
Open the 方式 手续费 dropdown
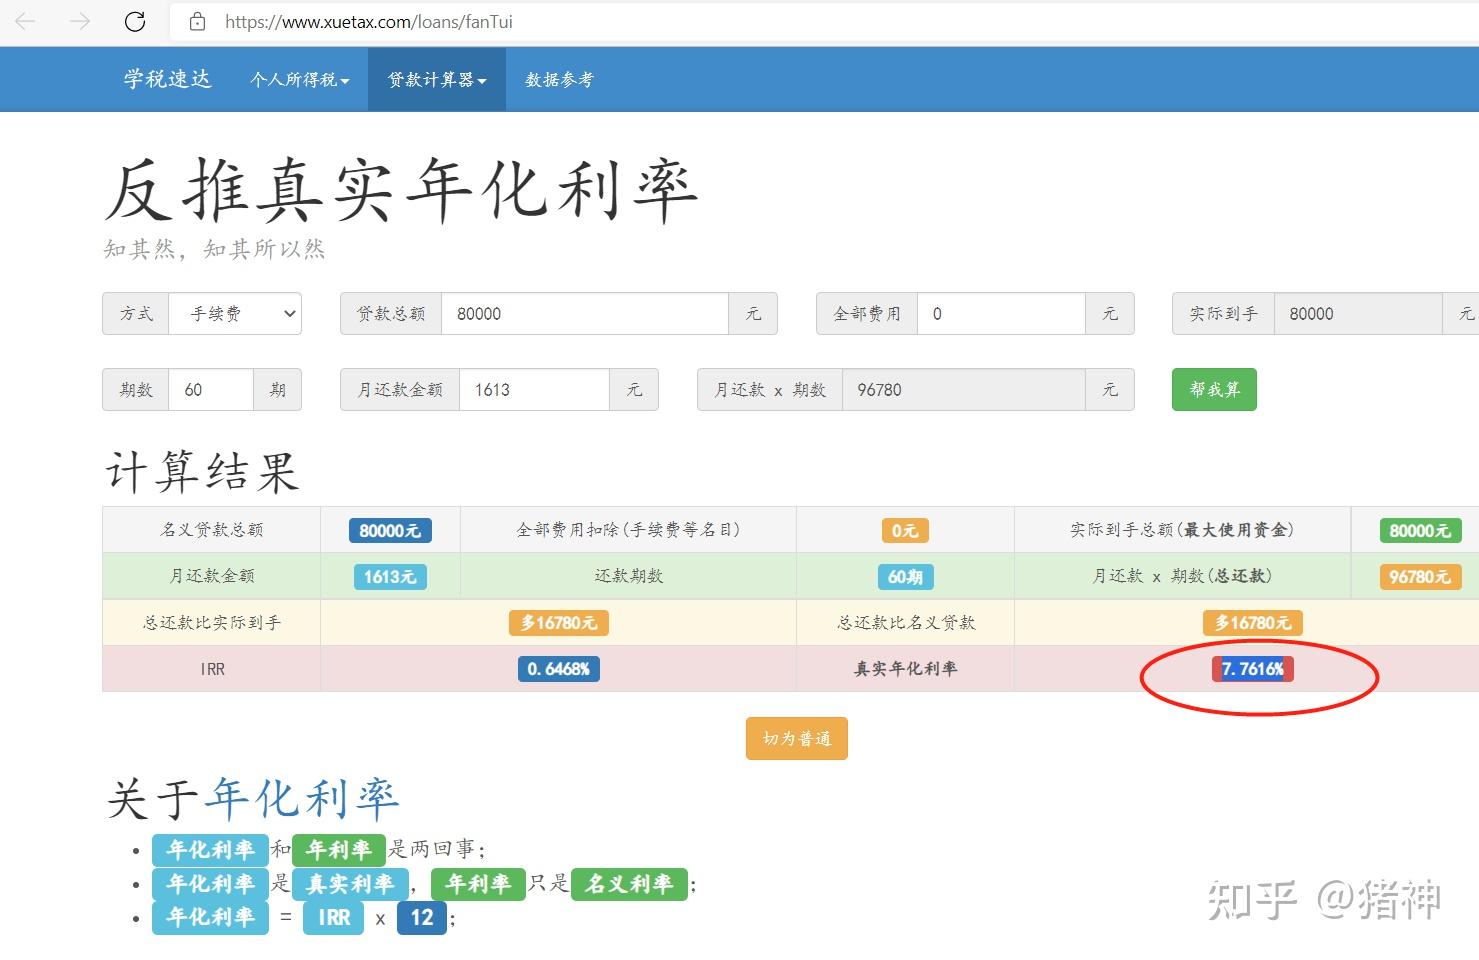click(x=235, y=313)
